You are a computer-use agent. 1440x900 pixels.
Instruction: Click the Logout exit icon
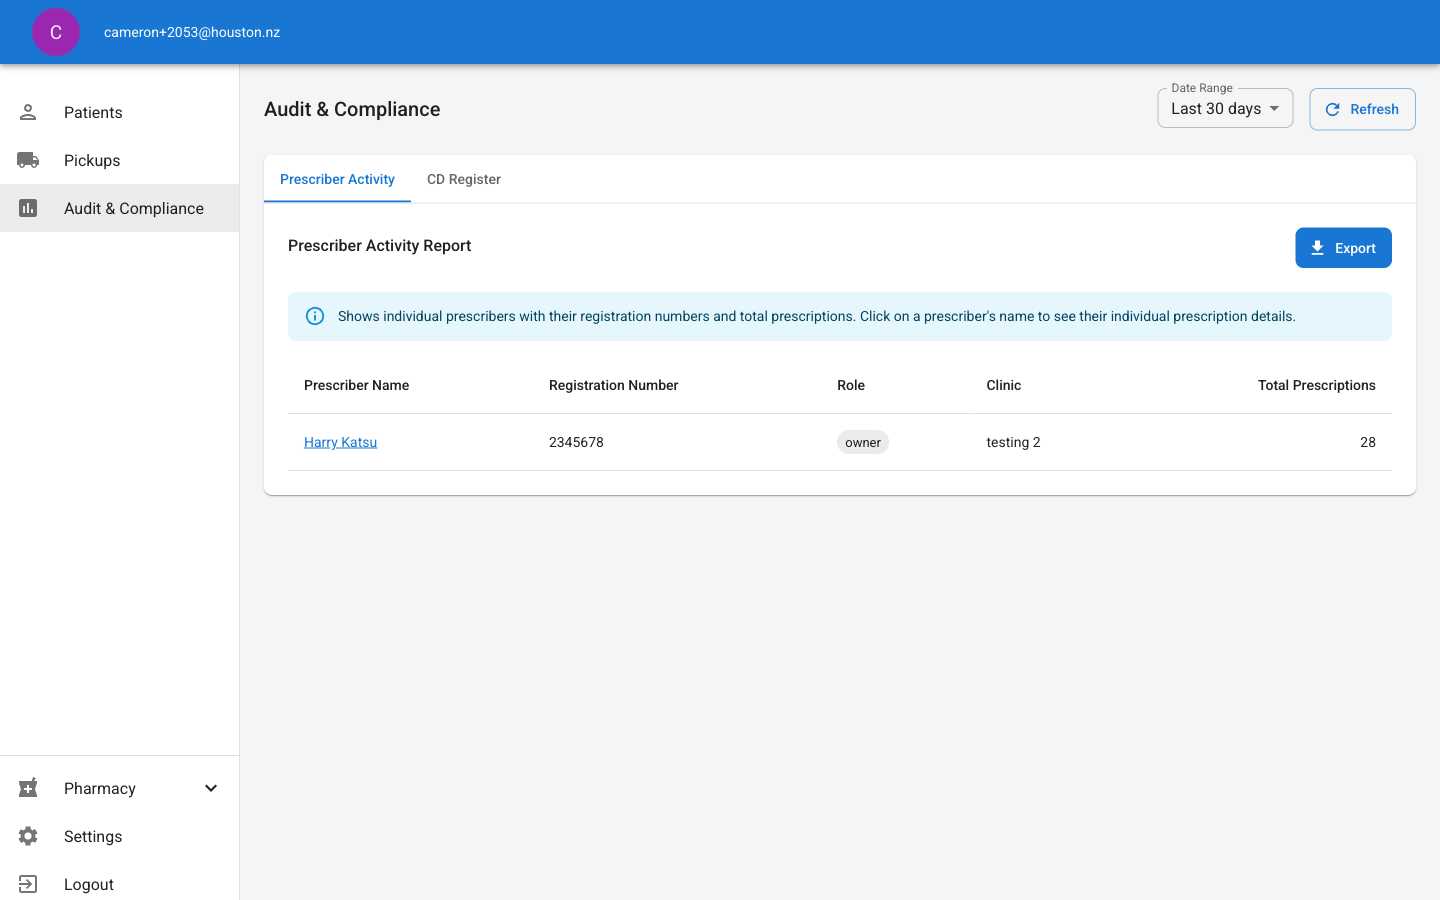click(x=28, y=884)
